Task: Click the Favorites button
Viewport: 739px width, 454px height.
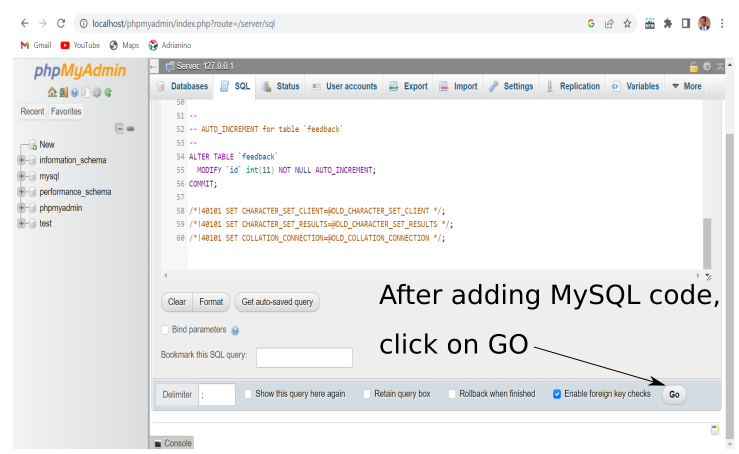Action: click(66, 112)
